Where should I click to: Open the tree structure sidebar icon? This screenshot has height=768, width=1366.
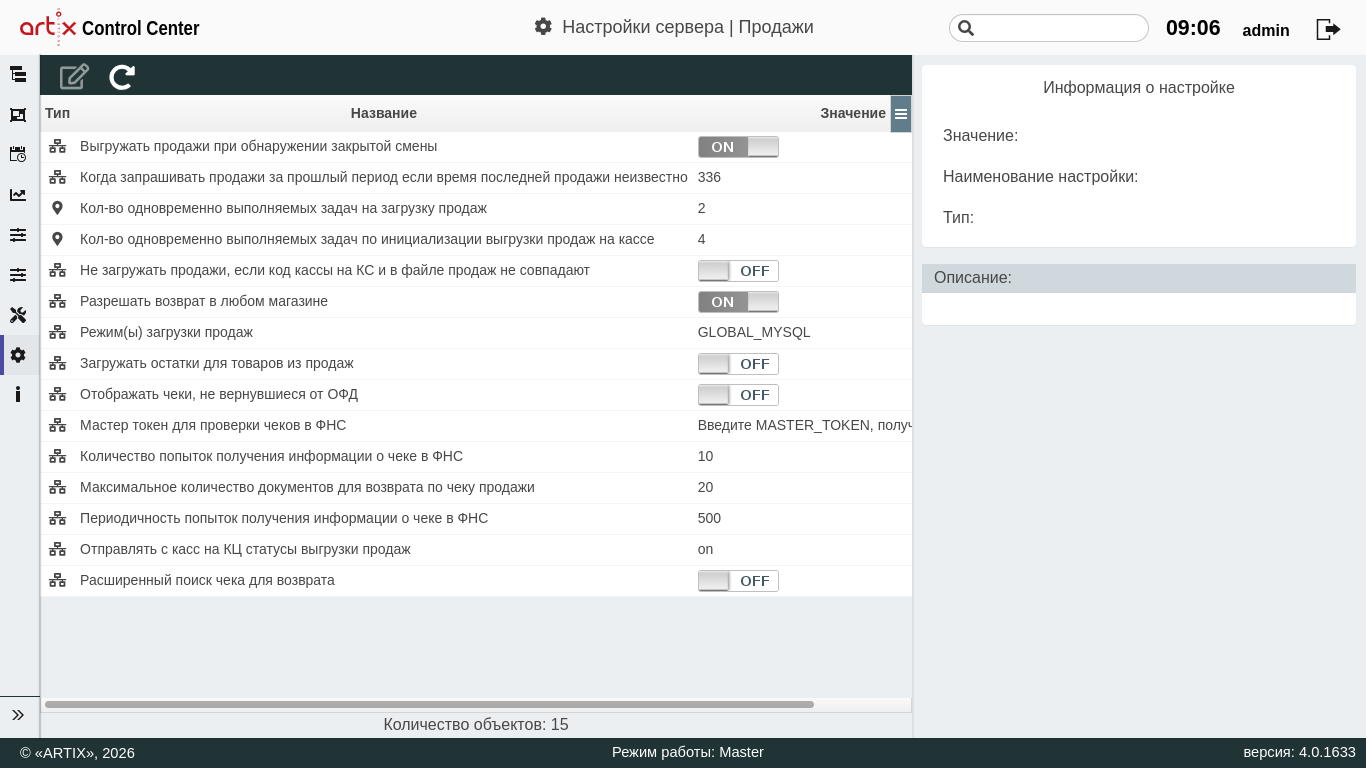18,74
